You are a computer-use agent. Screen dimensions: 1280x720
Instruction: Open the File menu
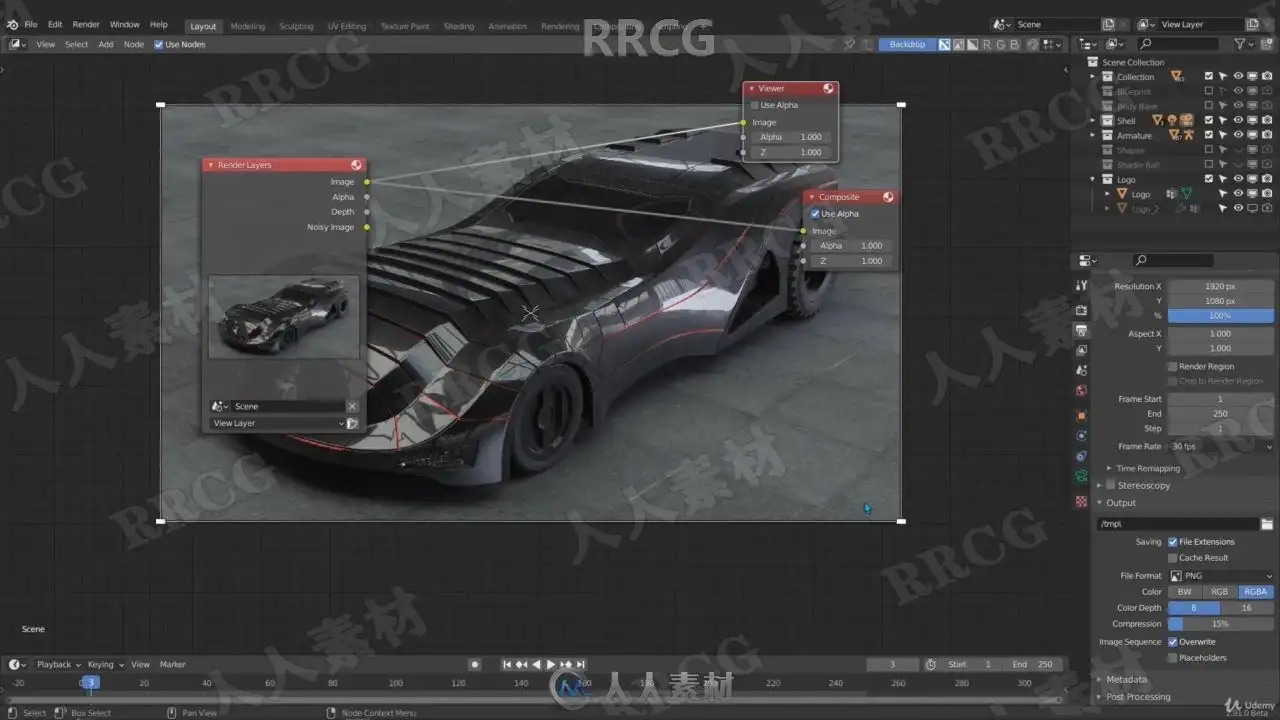pos(31,24)
